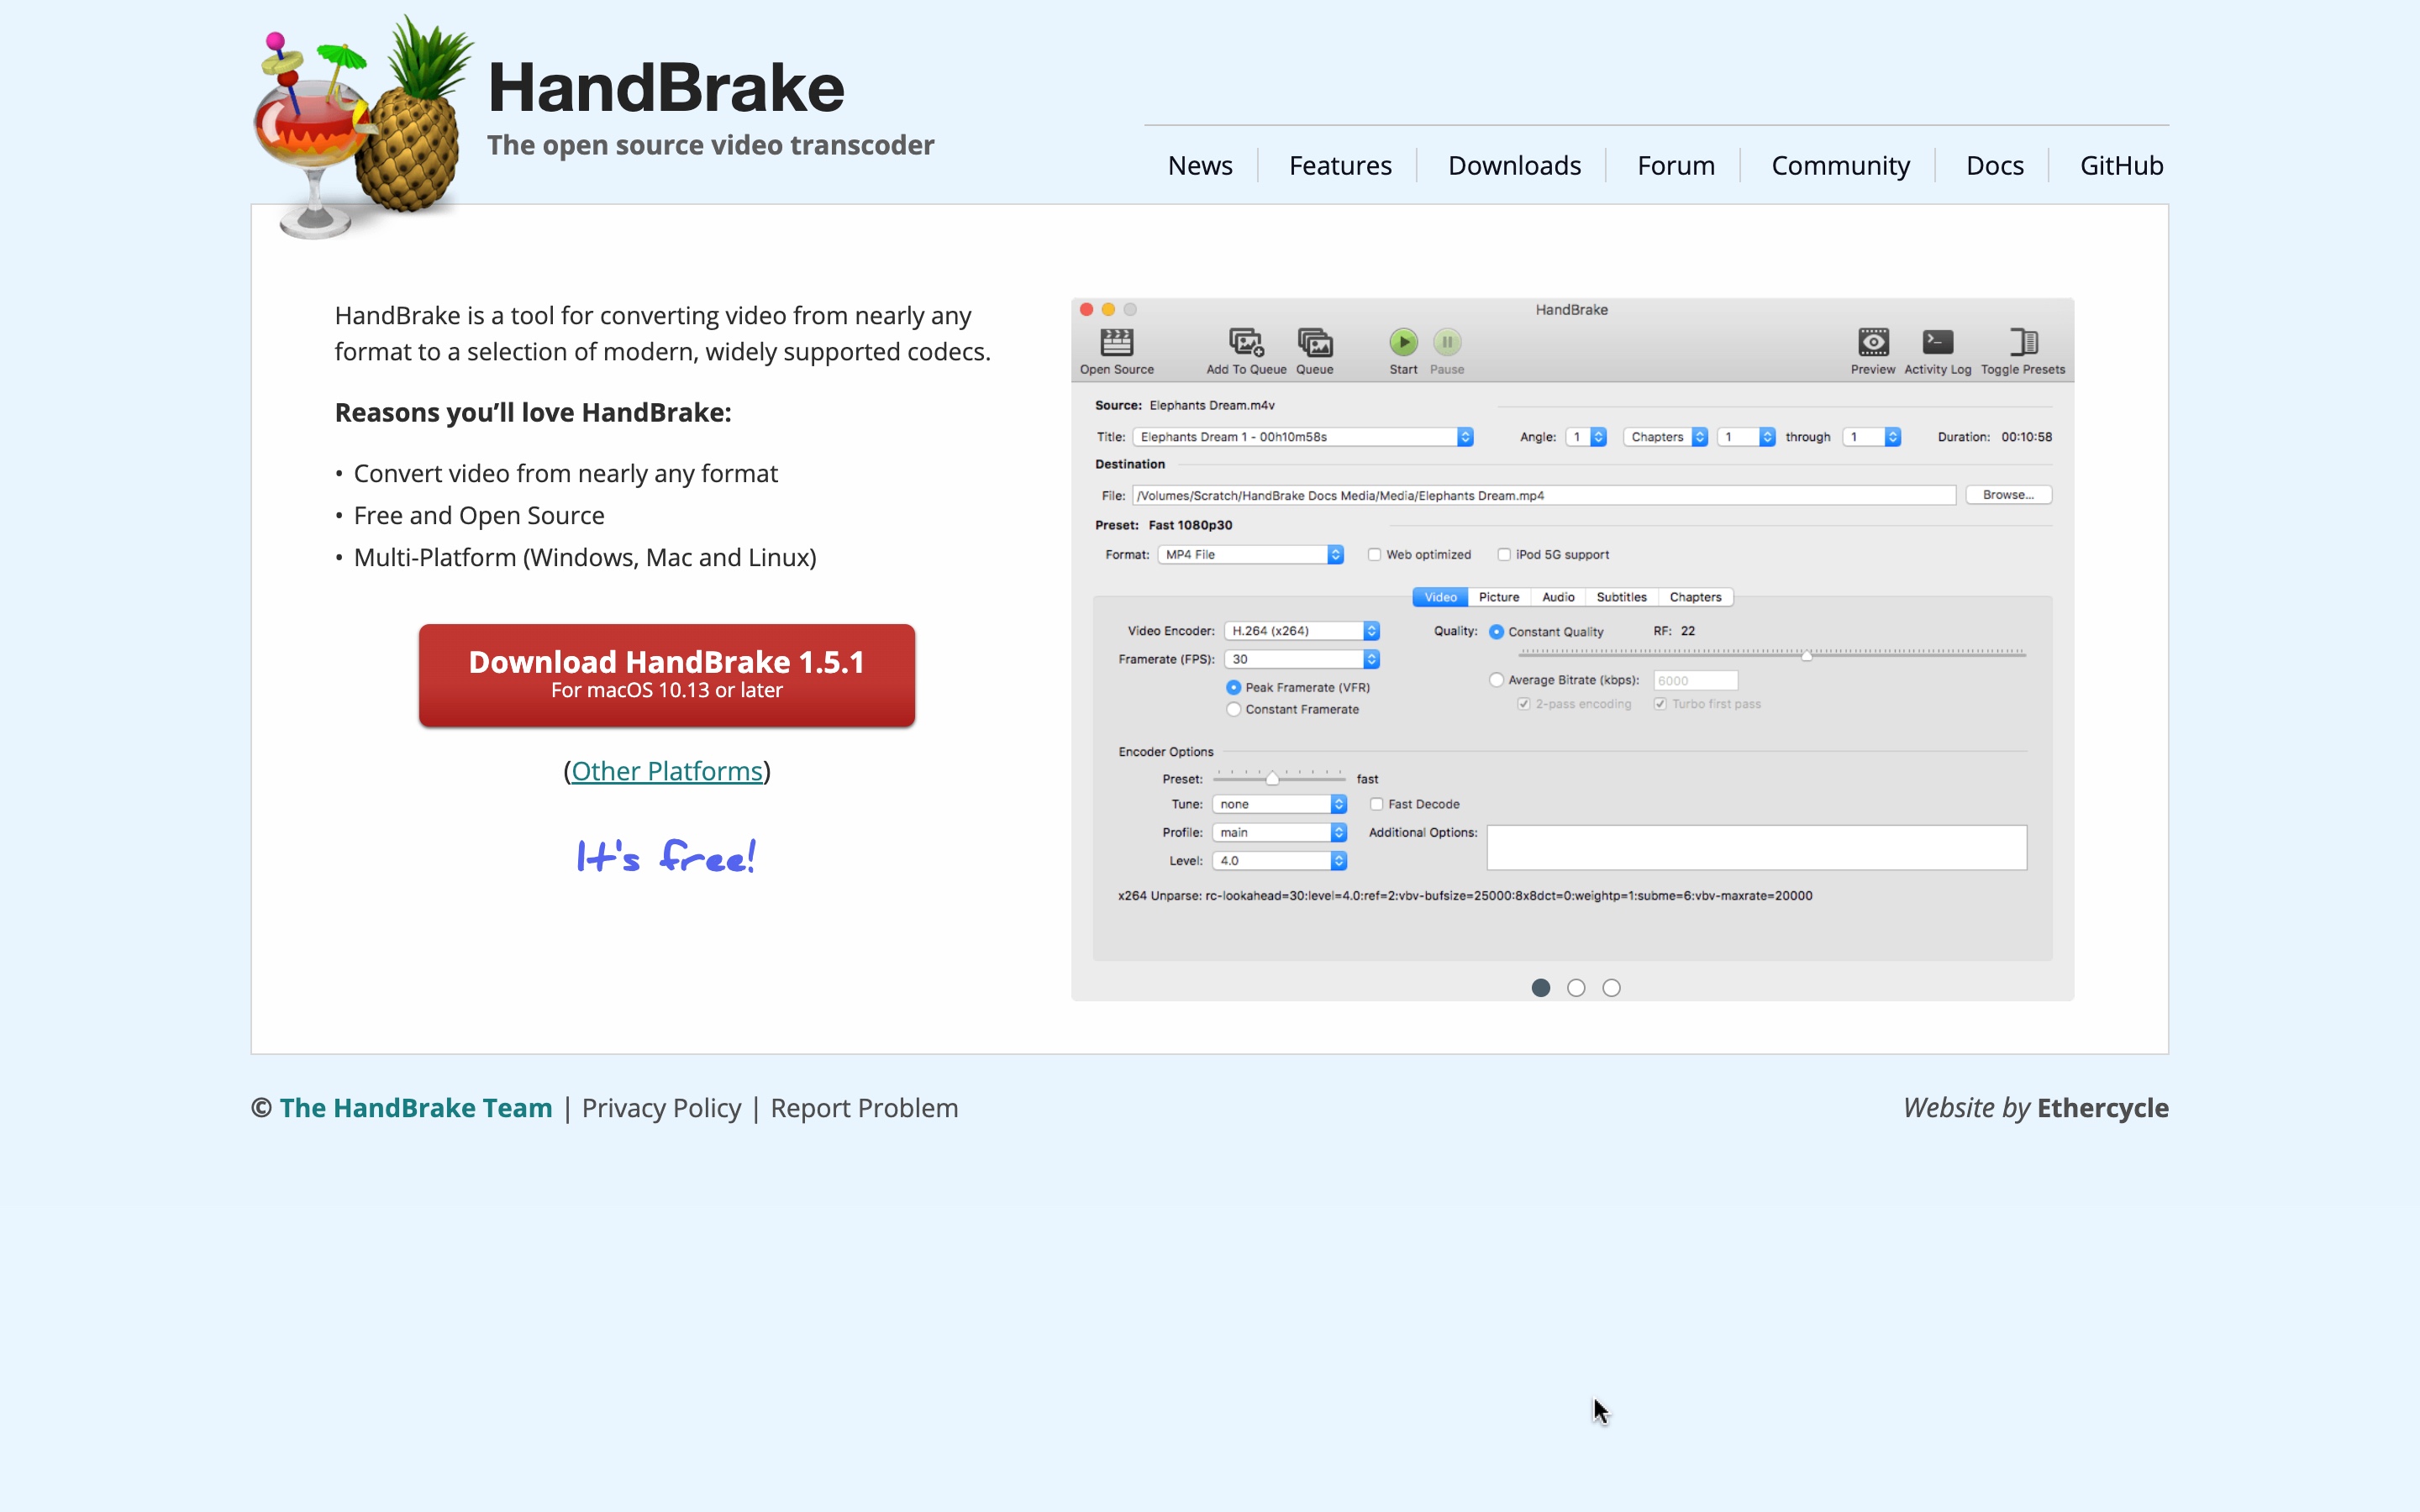Switch to the Audio tab
The image size is (2420, 1512).
click(1557, 596)
